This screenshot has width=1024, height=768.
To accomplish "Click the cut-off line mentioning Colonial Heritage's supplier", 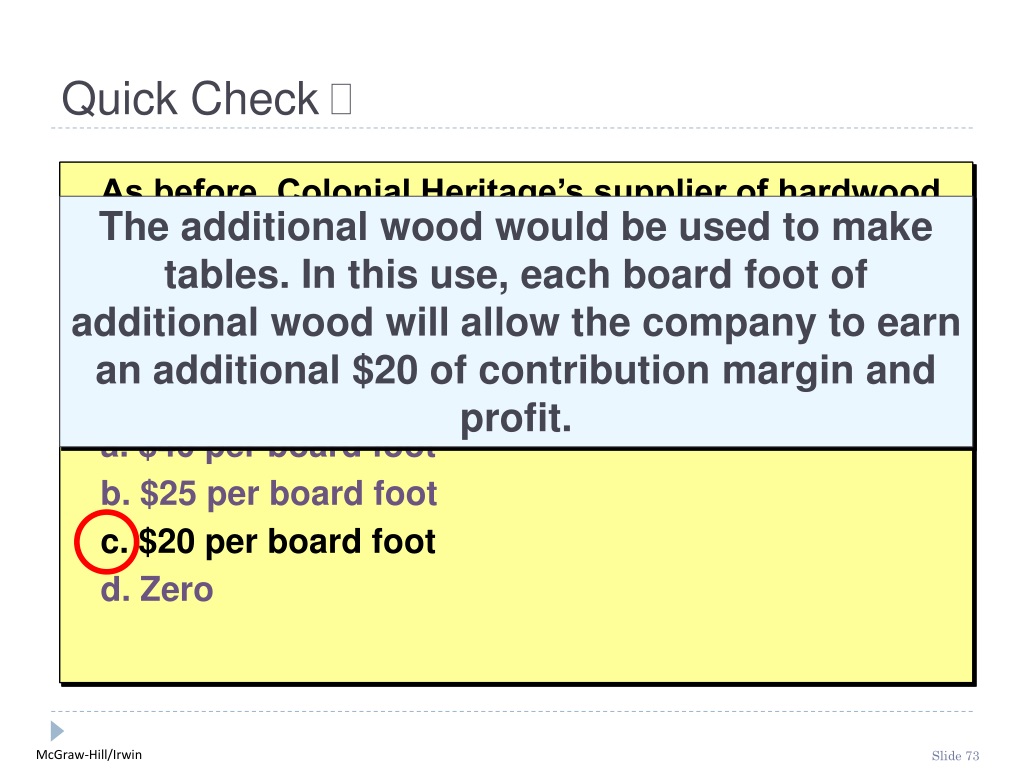I will coord(520,187).
